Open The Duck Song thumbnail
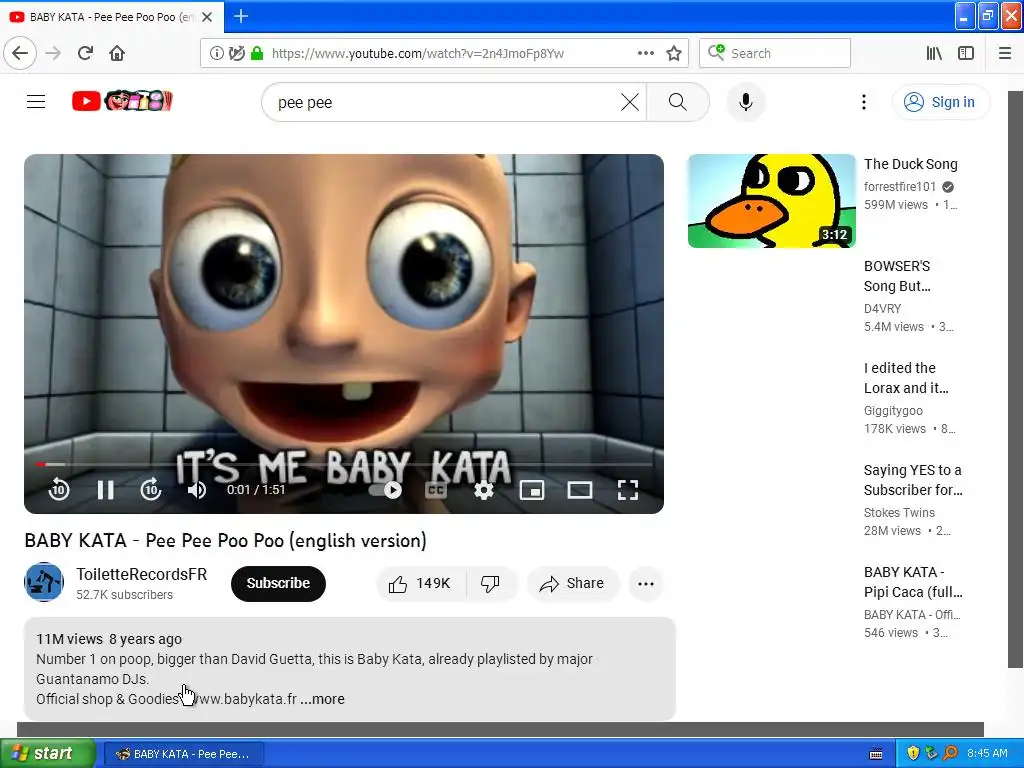Screen dimensions: 1024x768 pos(771,201)
